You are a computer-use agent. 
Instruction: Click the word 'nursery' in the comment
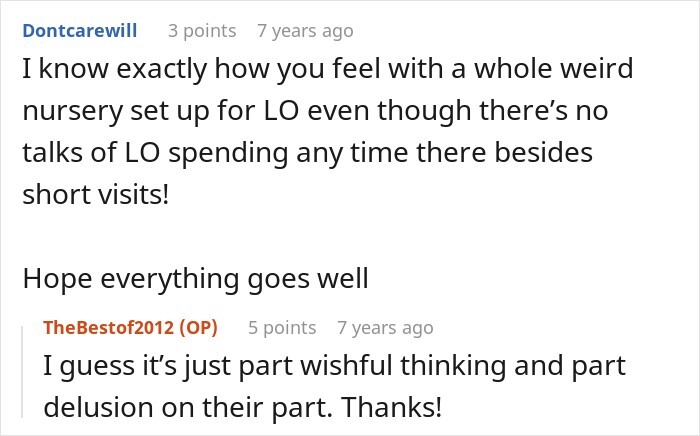pyautogui.click(x=72, y=111)
